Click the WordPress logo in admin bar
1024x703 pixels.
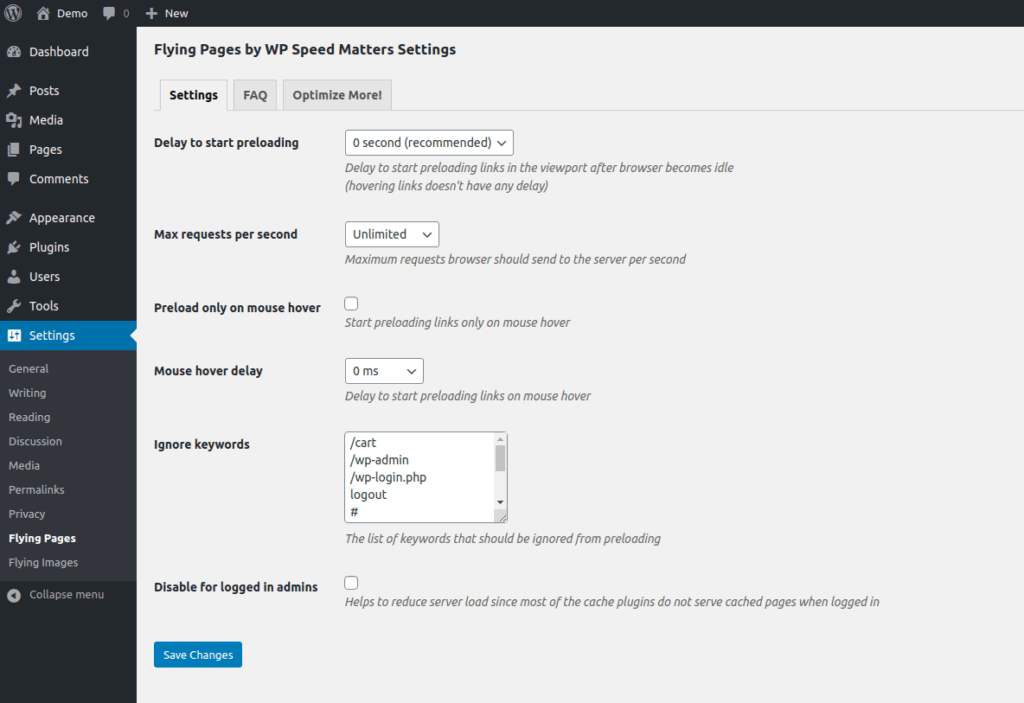point(13,13)
